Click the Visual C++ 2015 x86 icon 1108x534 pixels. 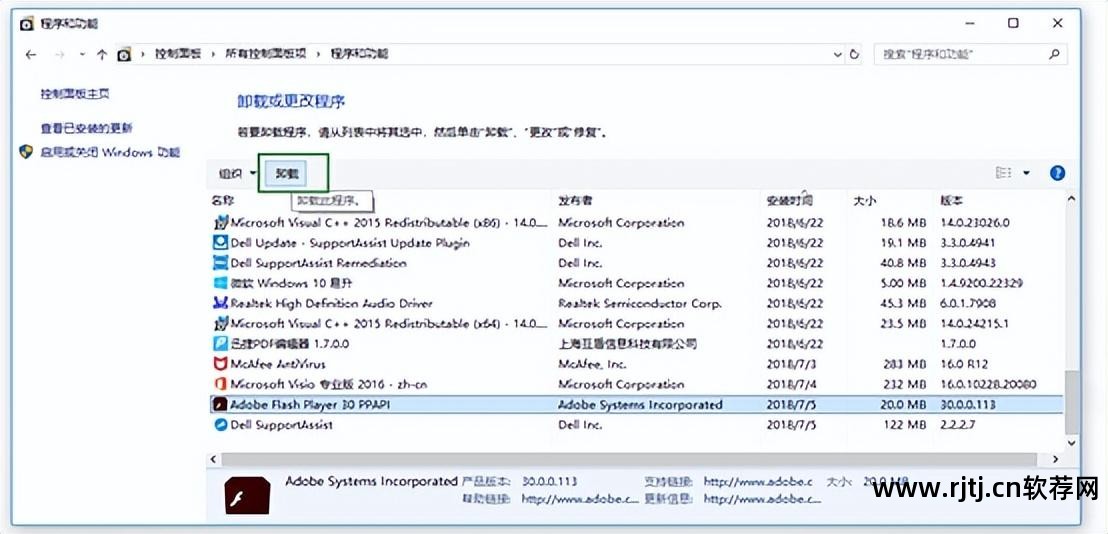220,222
